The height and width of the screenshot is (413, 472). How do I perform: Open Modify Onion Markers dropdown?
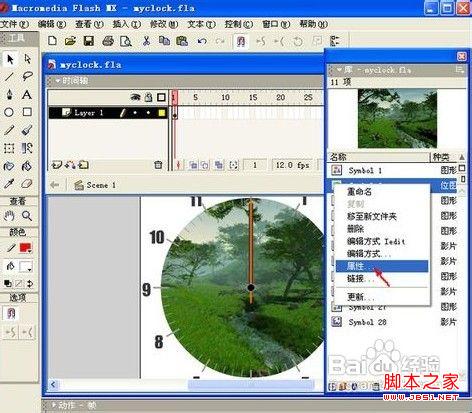pyautogui.click(x=234, y=165)
